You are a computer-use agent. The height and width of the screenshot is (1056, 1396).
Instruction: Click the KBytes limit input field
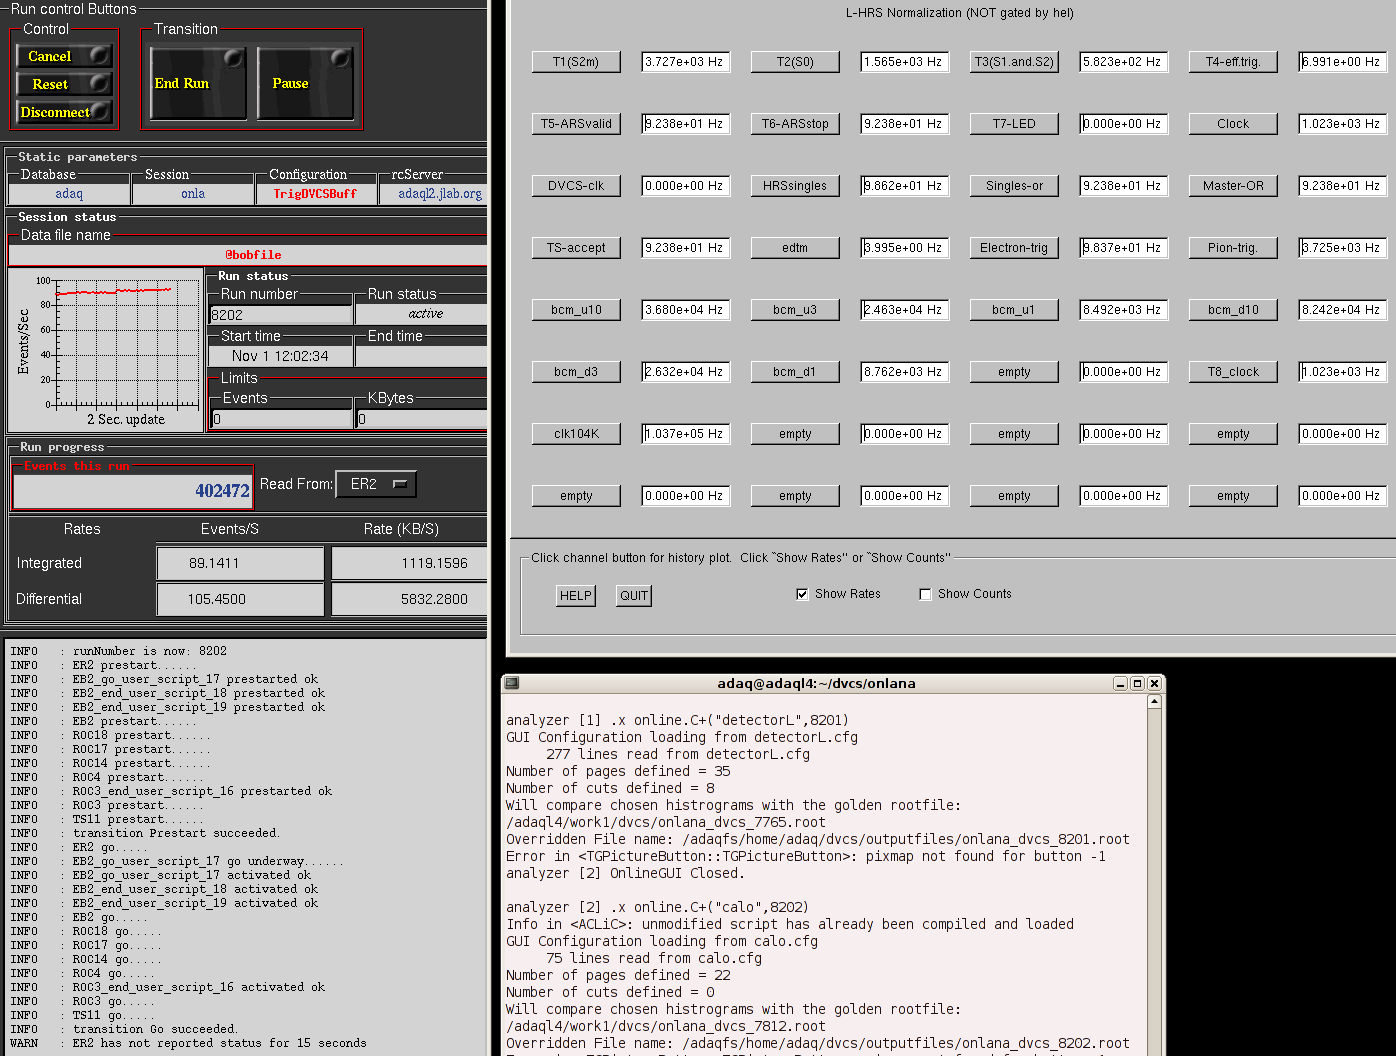click(421, 419)
